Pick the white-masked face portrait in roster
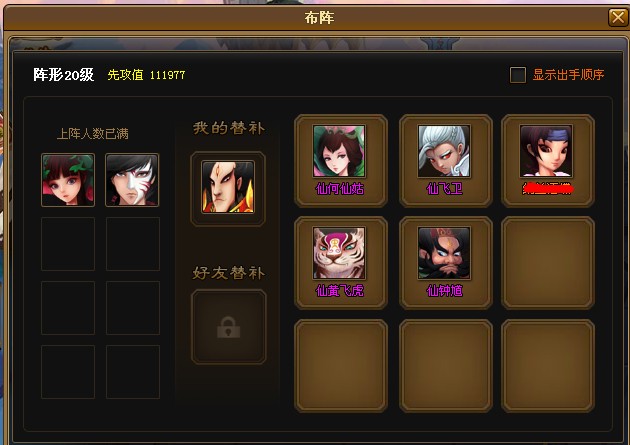 [x=132, y=180]
